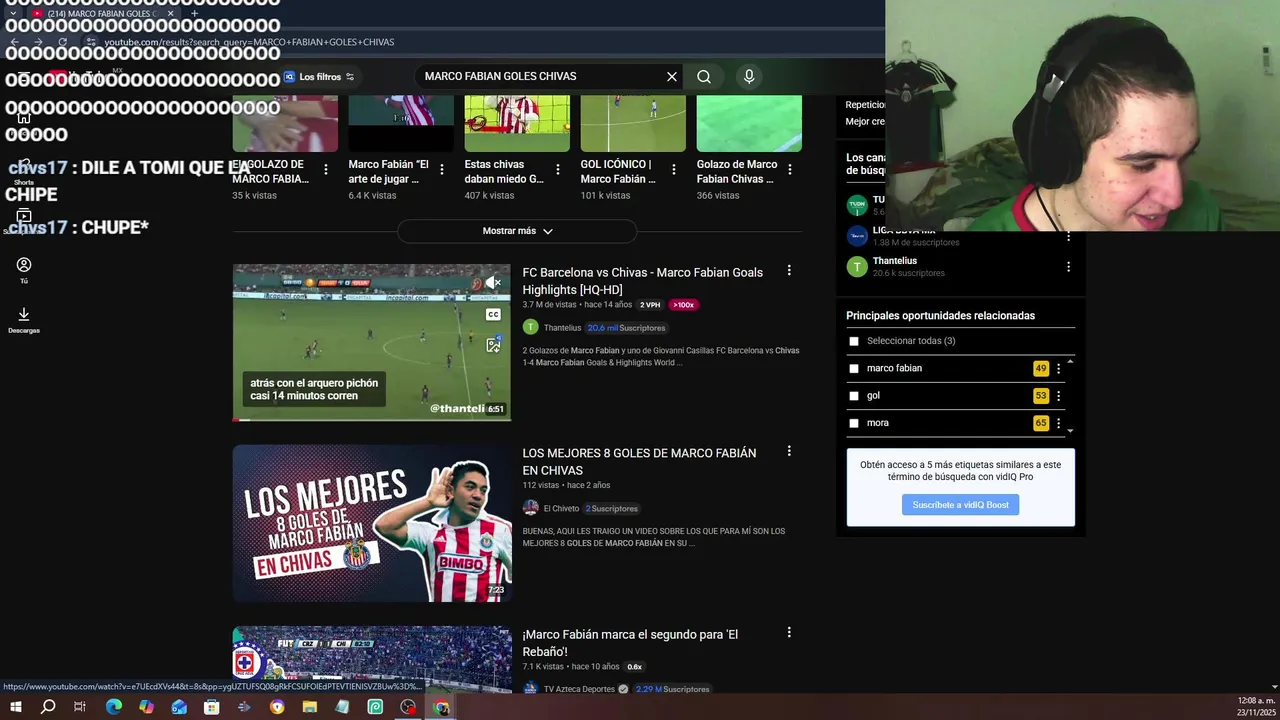Open Microsoft Store from the taskbar

click(212, 707)
